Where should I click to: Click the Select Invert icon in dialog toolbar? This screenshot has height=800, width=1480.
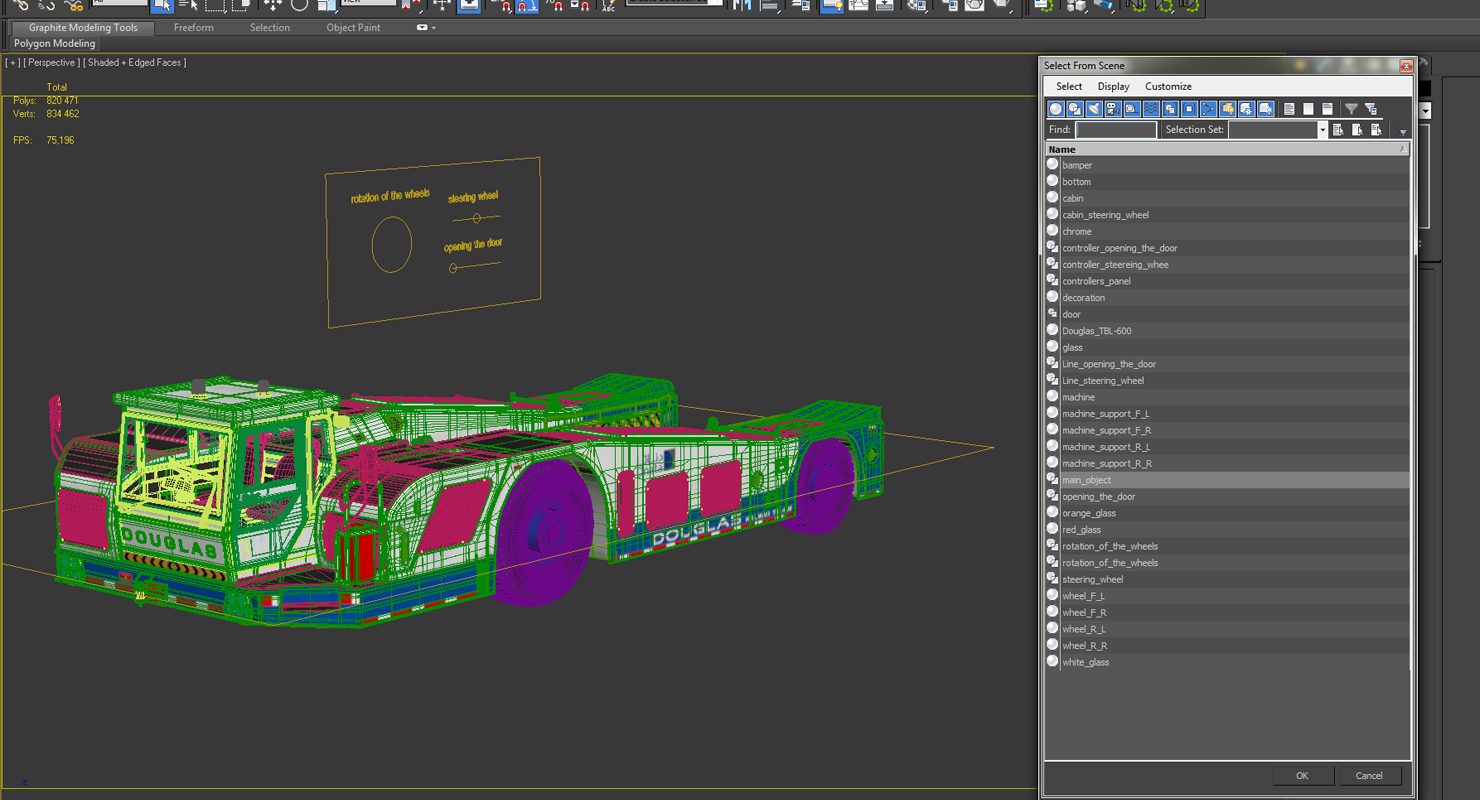1327,109
